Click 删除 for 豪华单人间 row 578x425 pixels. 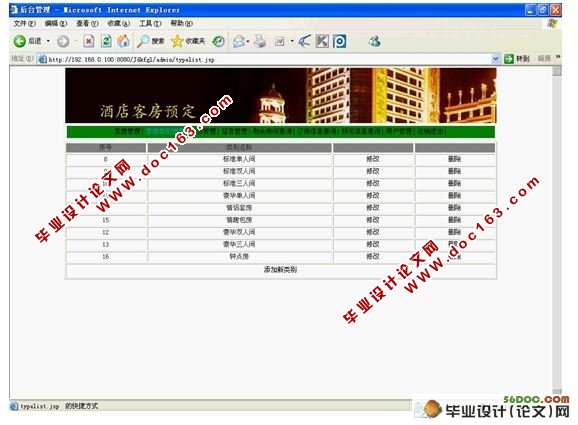point(455,196)
